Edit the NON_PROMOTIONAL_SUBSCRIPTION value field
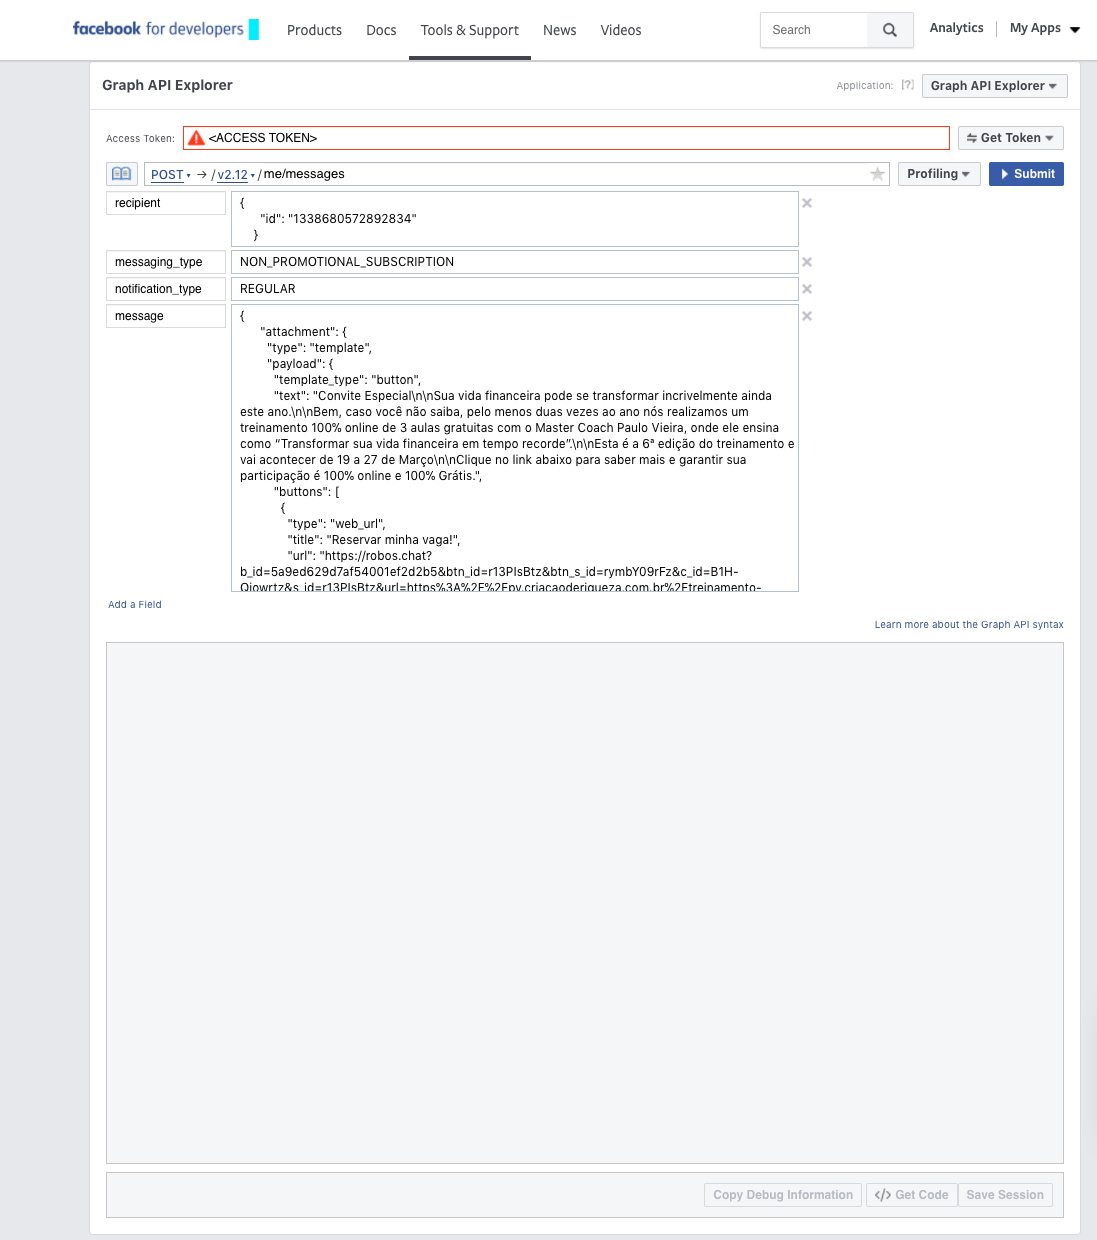This screenshot has width=1097, height=1240. (x=515, y=262)
